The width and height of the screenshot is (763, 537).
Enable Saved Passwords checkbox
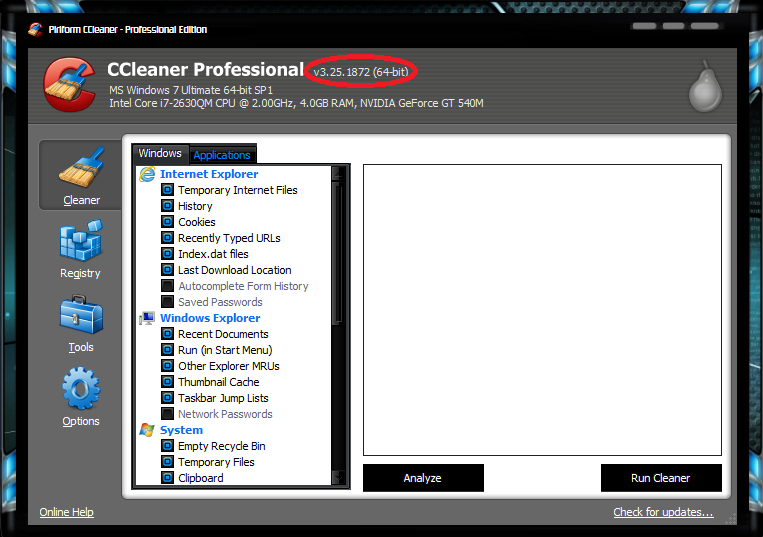167,302
